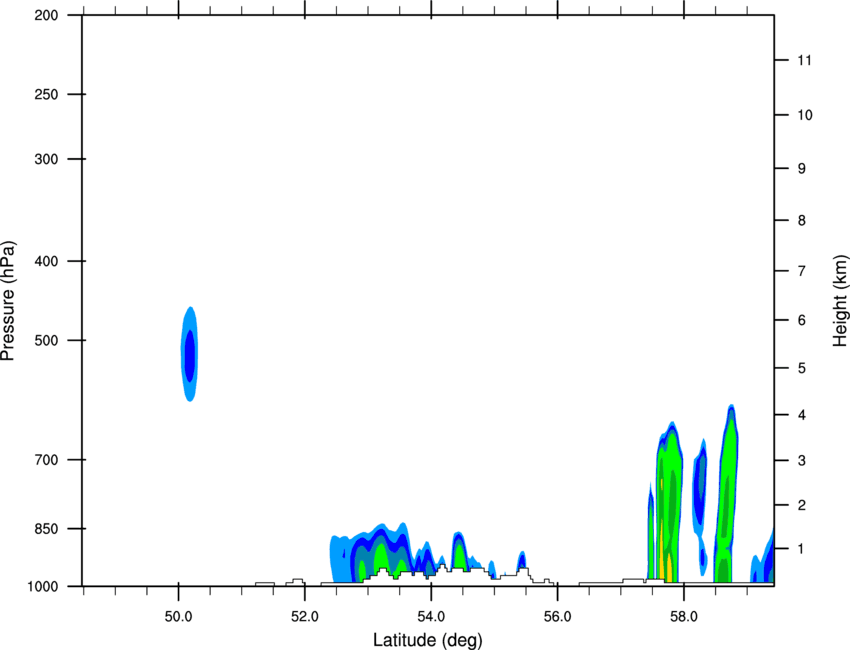850x650 pixels.
Task: Click the 3 km height label
Action: (801, 460)
